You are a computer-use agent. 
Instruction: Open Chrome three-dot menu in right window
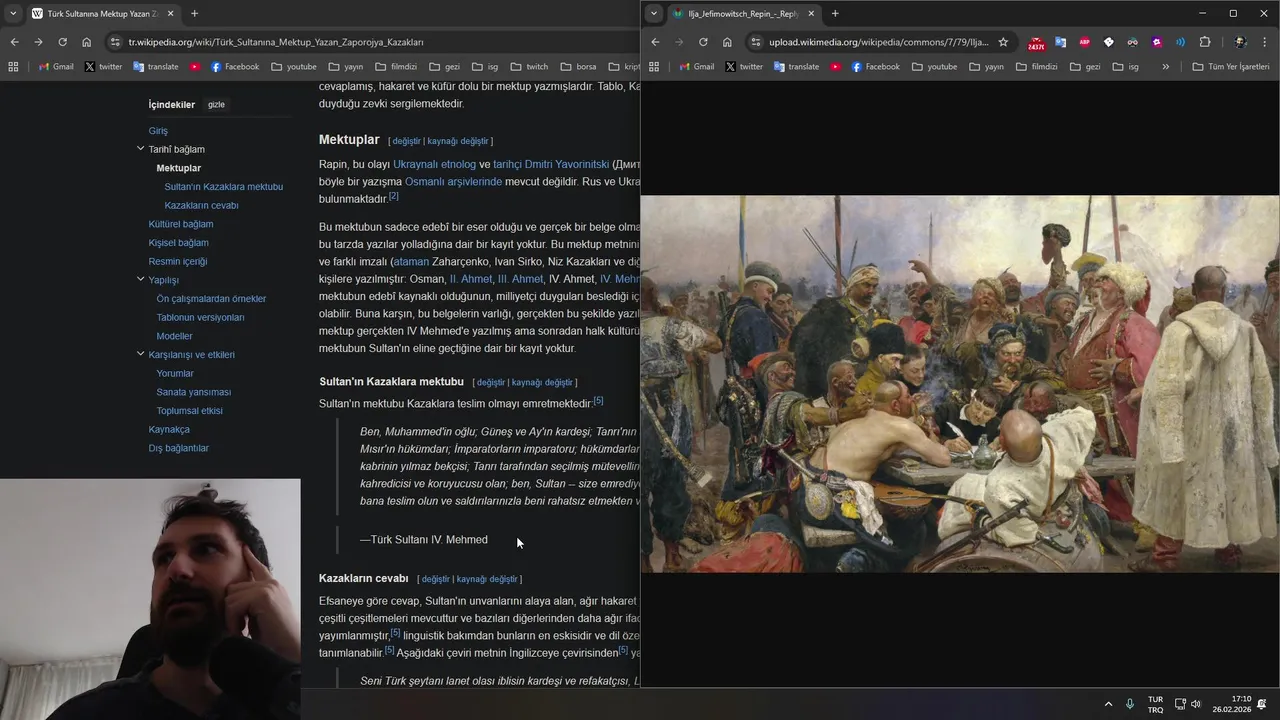[x=1265, y=42]
